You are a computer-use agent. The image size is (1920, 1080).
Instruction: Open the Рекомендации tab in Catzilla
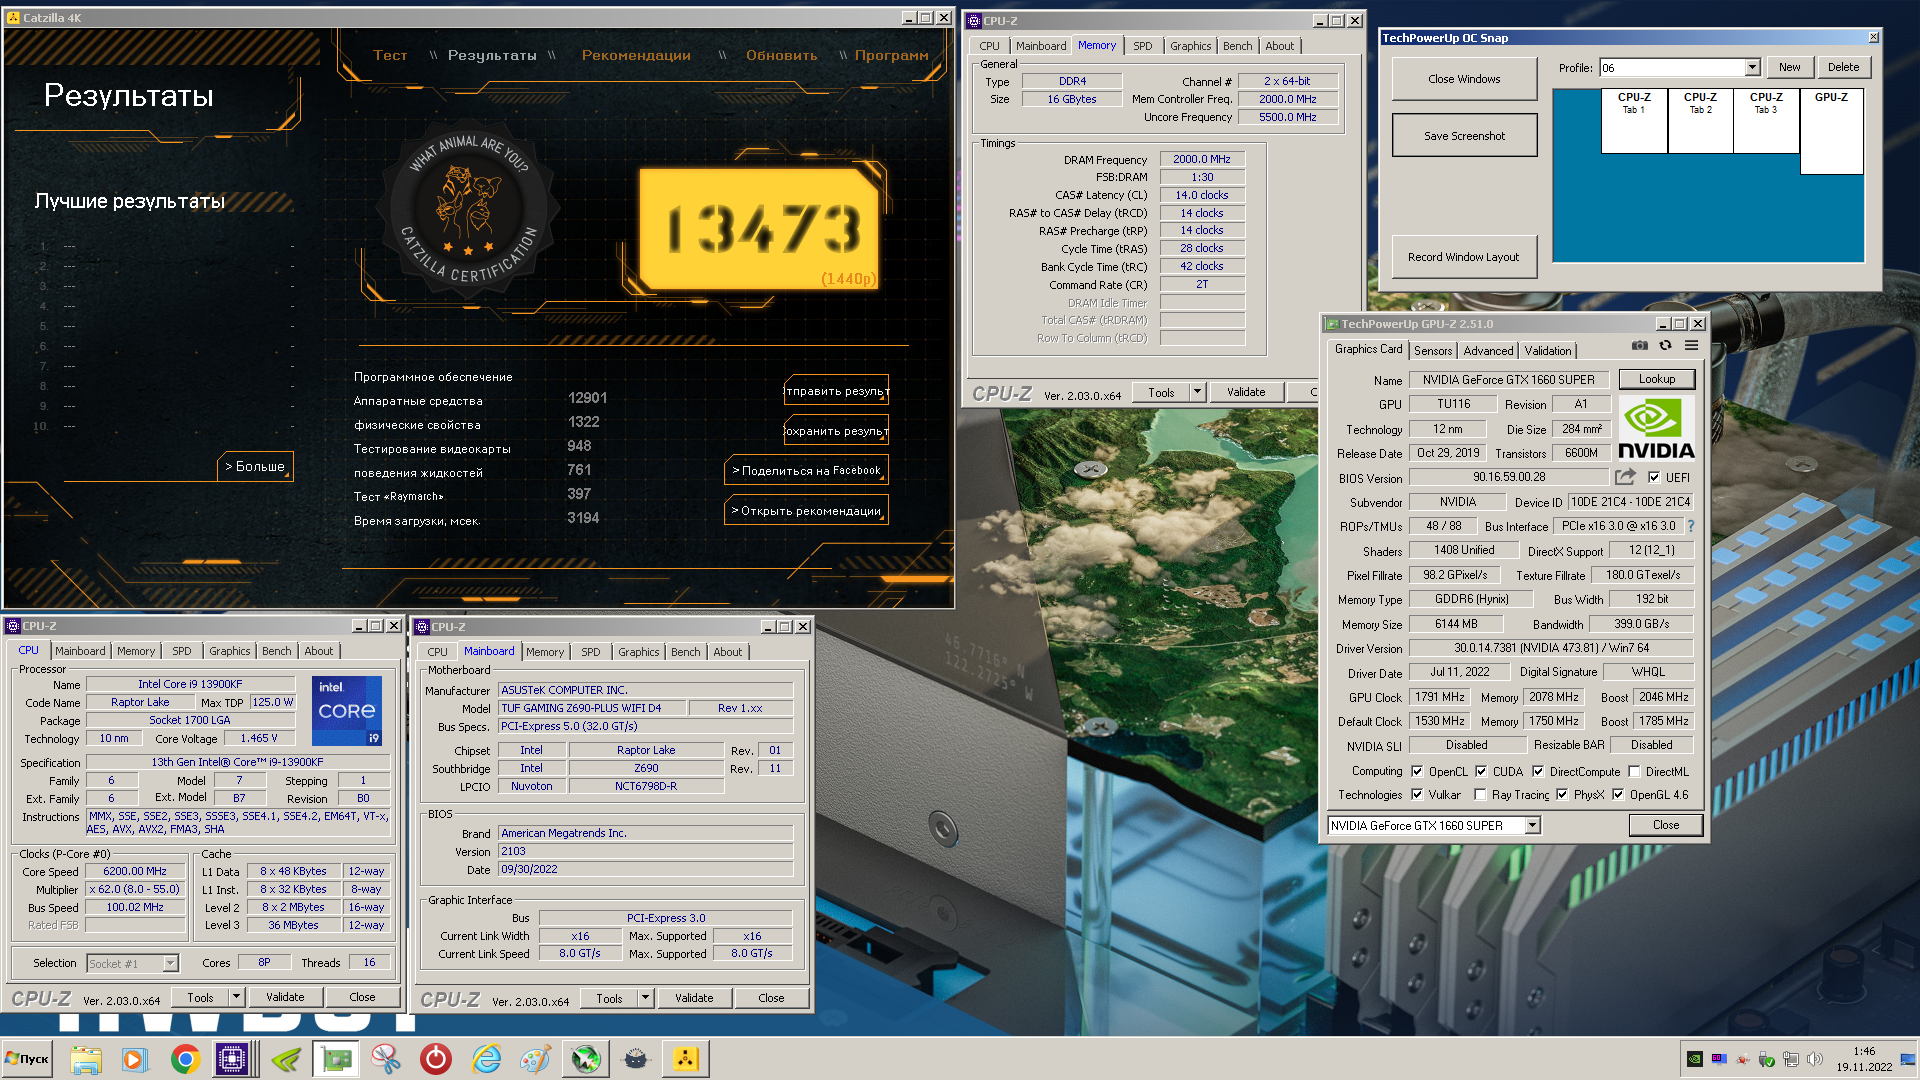(636, 55)
